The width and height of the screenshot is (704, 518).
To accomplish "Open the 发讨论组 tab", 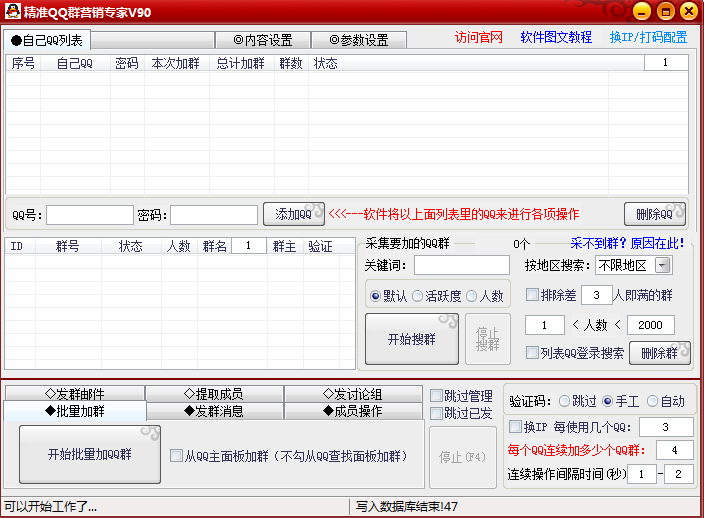I will pos(352,394).
